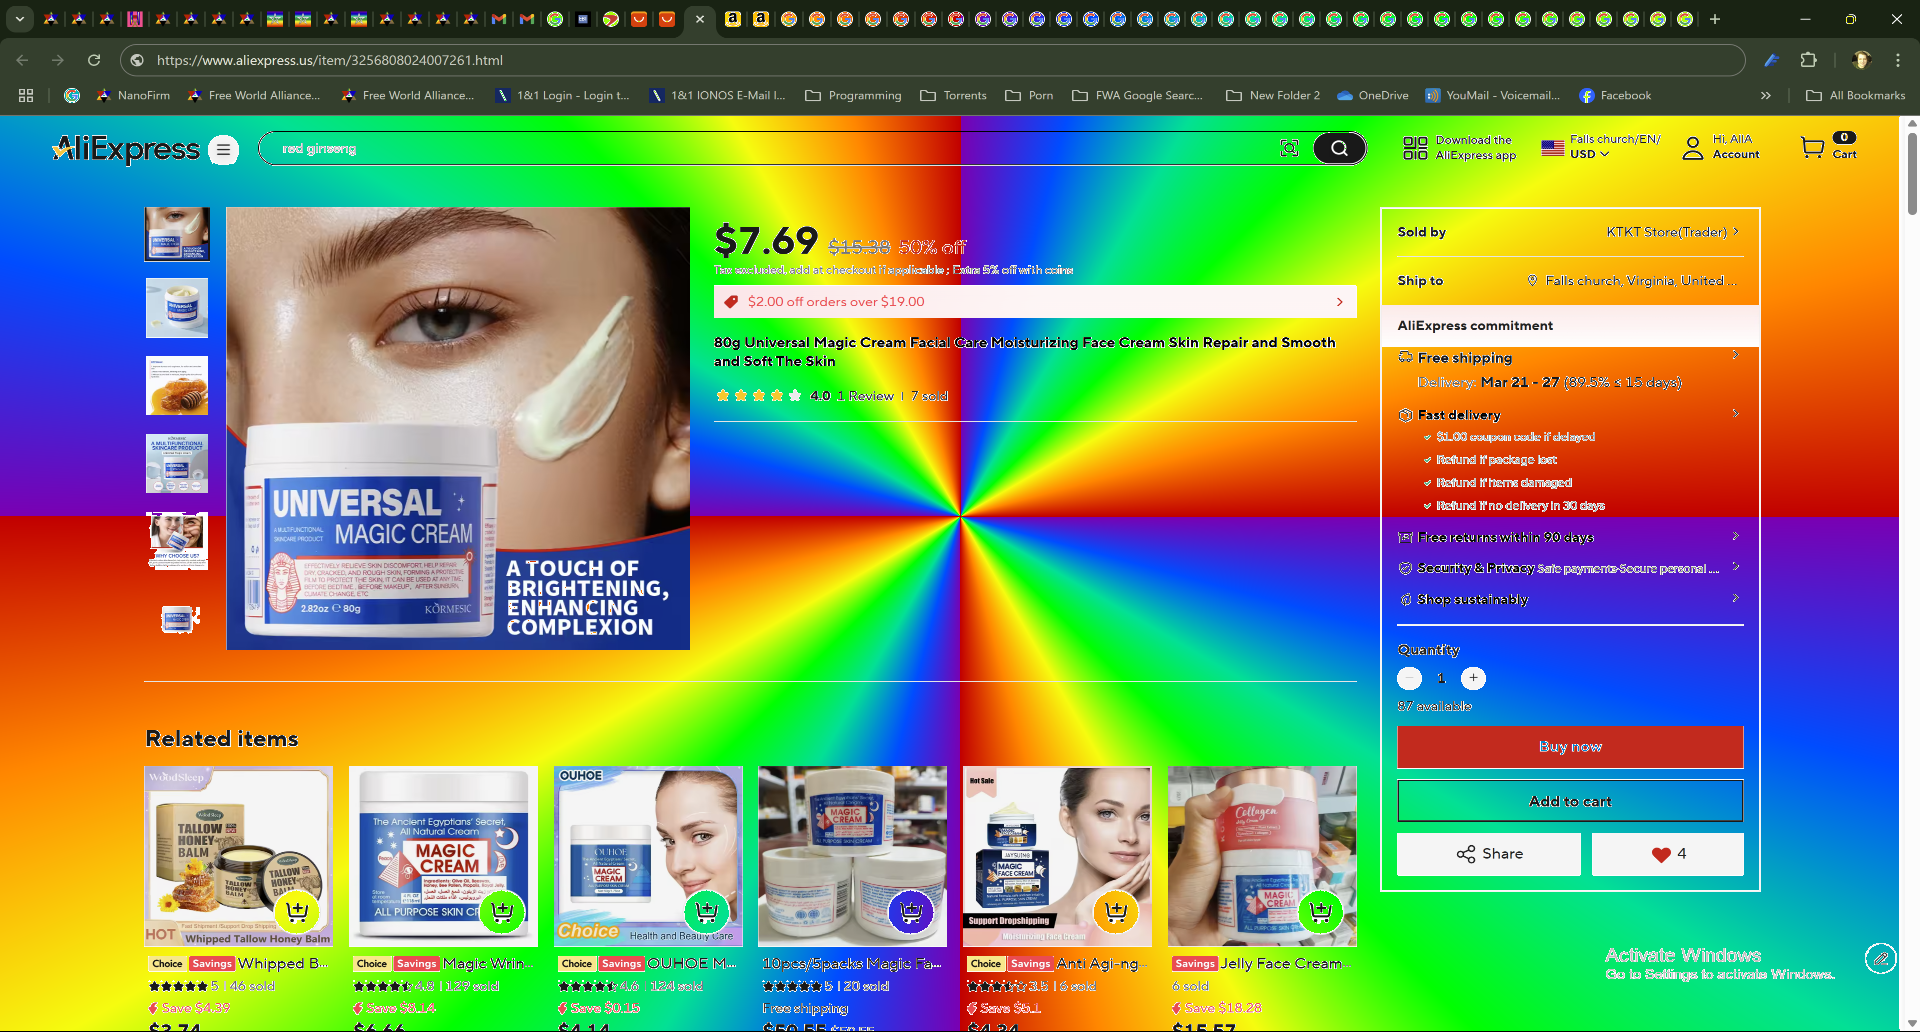1920x1032 pixels.
Task: Click the Add to cart button
Action: [x=1569, y=801]
